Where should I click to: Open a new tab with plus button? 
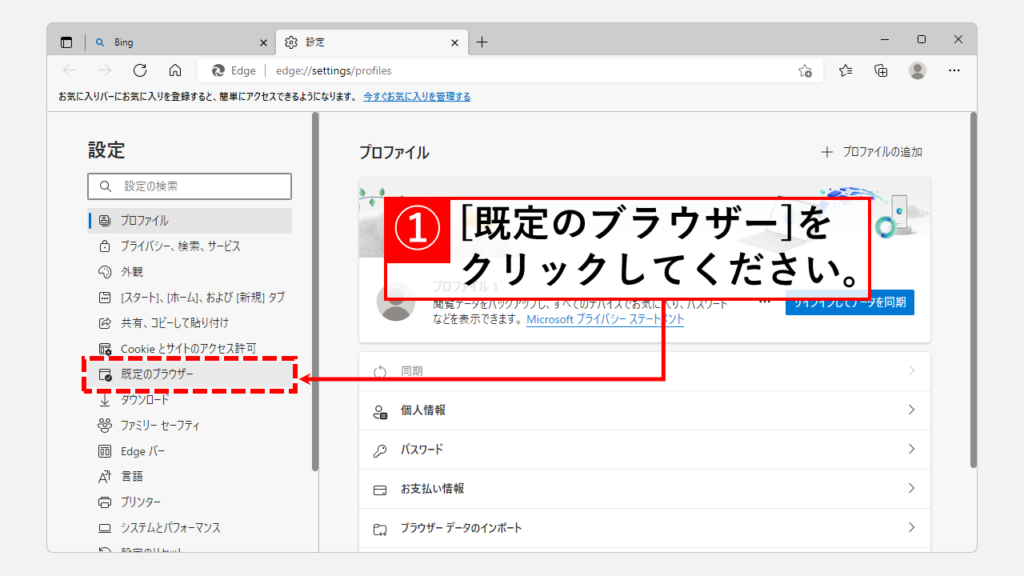482,42
